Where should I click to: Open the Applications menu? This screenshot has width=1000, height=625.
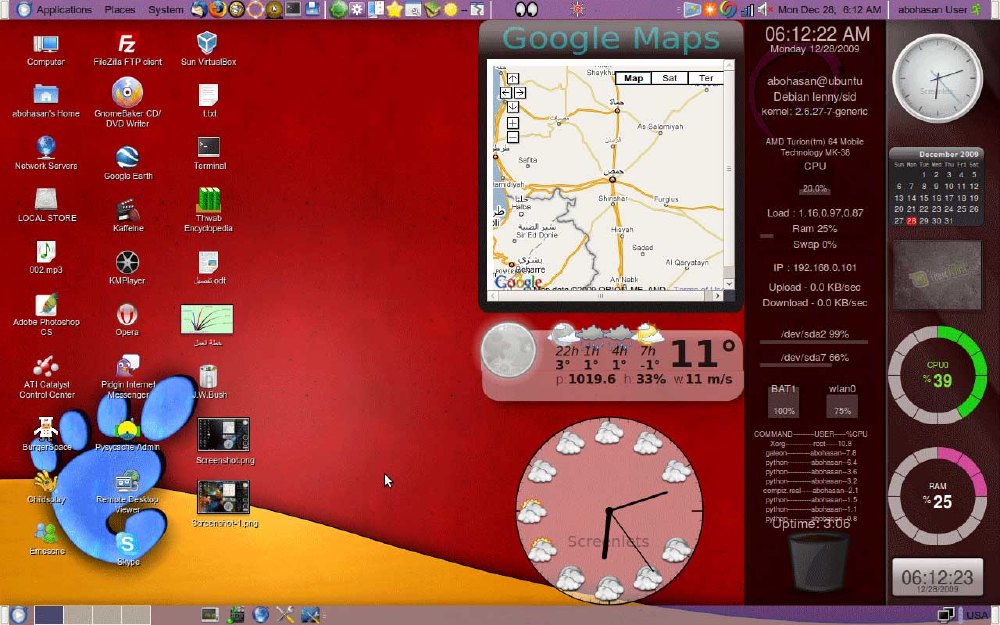pos(64,9)
